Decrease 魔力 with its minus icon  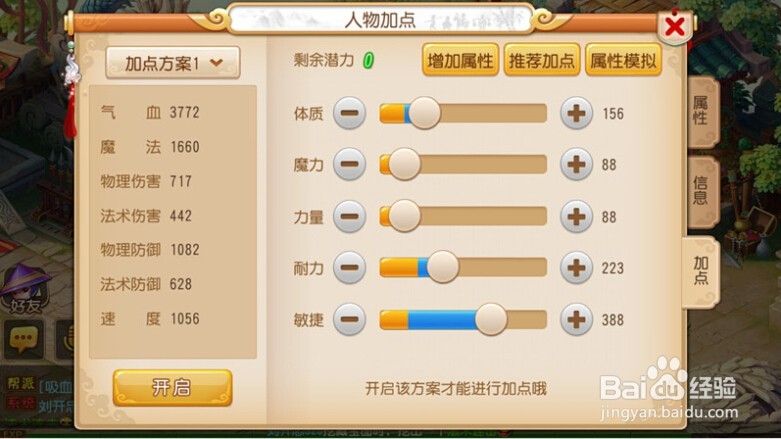(349, 164)
